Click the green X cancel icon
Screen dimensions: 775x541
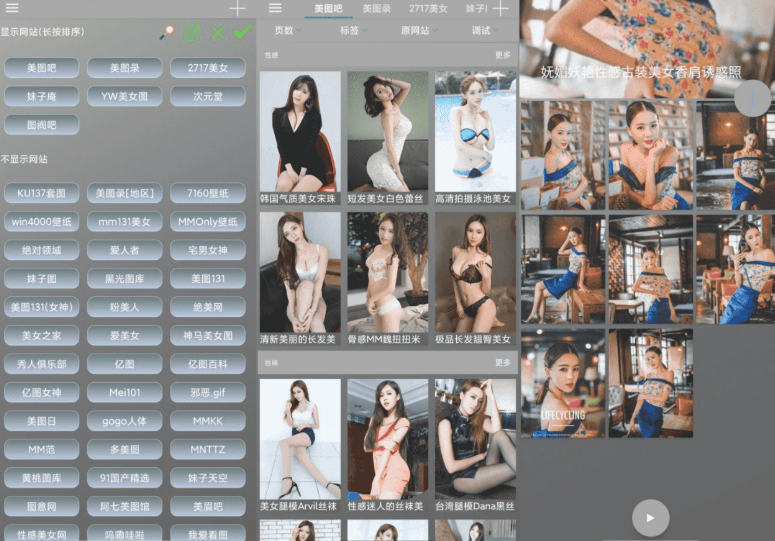[x=217, y=33]
